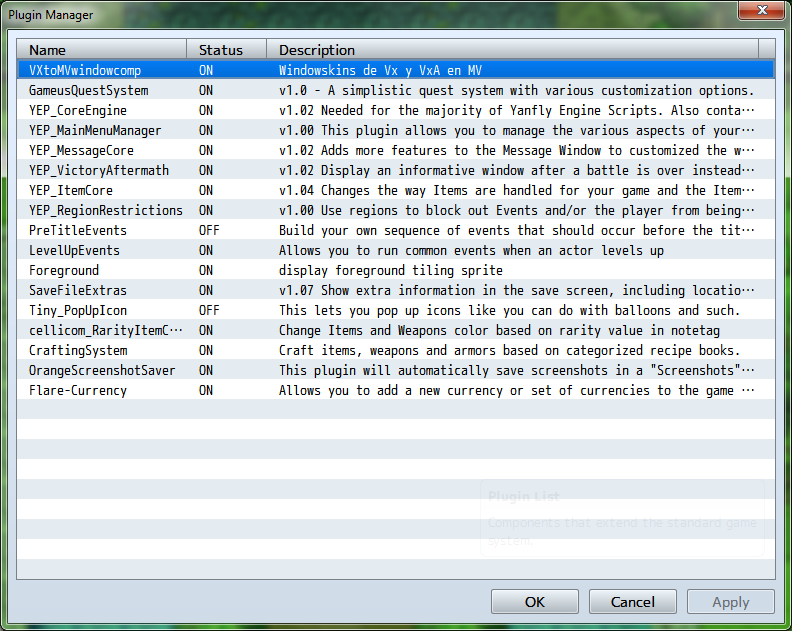Image resolution: width=792 pixels, height=631 pixels.
Task: Select the Flare-Currency plugin
Action: coord(395,391)
